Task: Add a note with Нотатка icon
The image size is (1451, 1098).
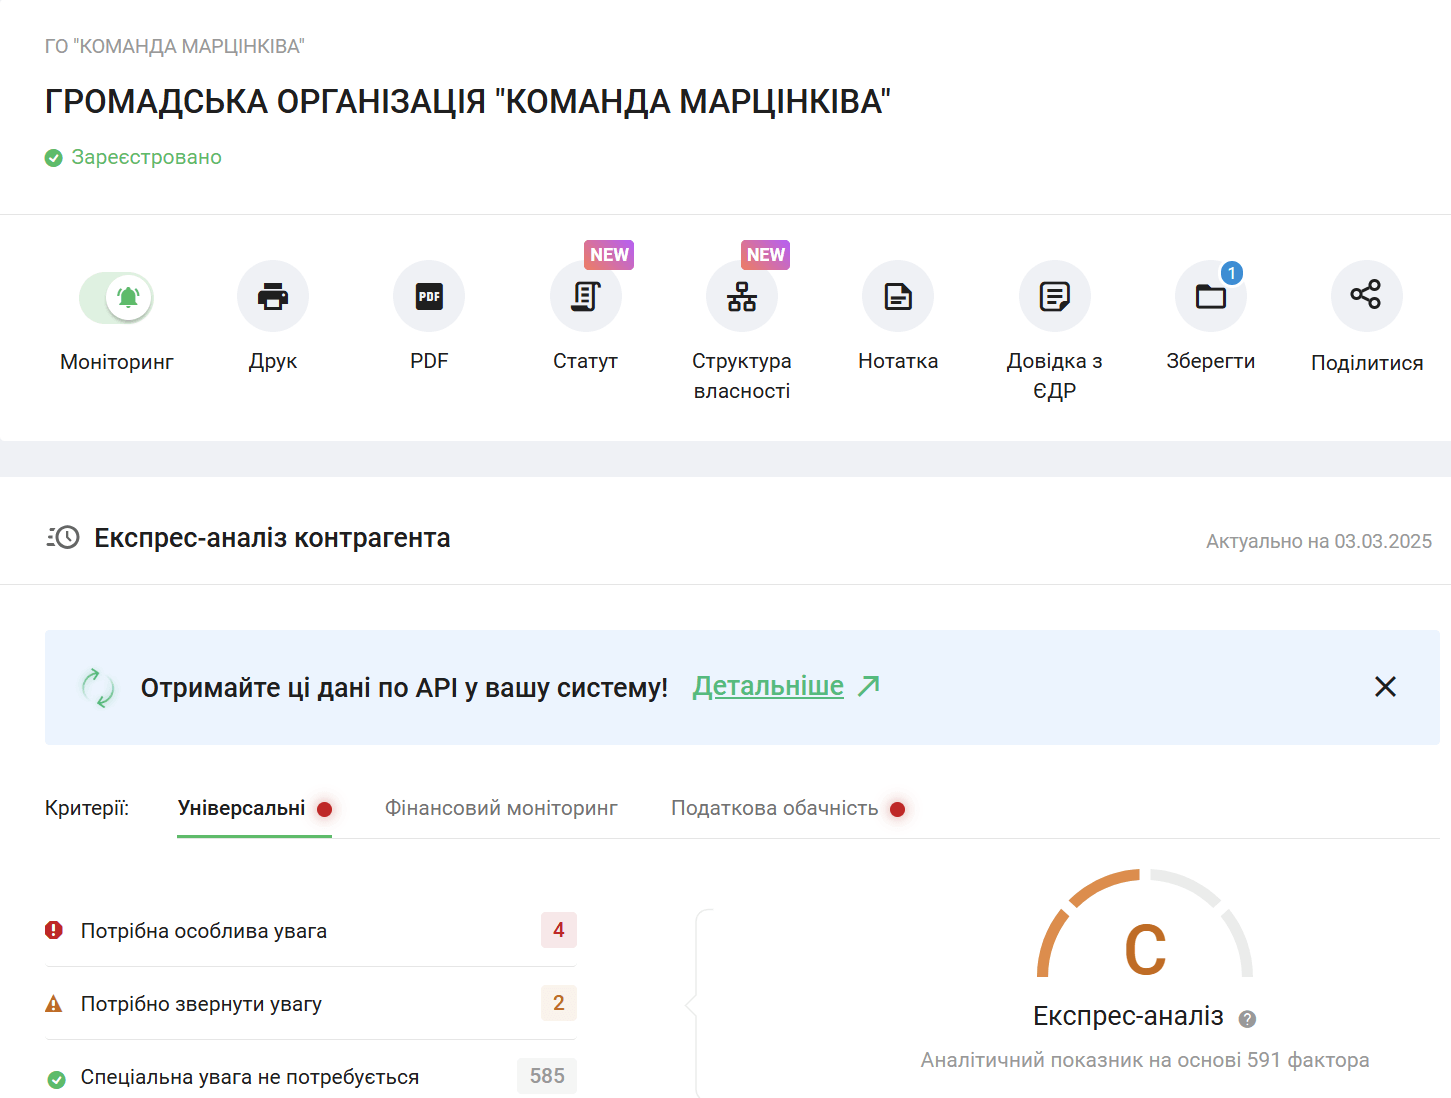Action: point(898,296)
